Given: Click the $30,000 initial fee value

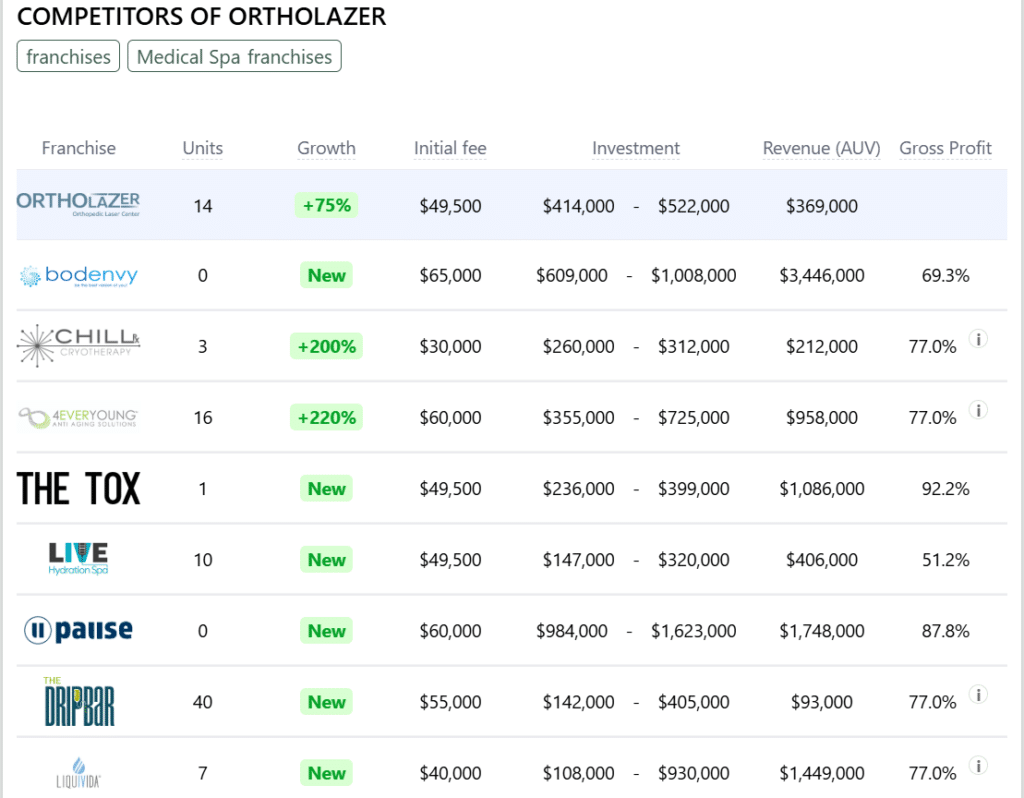Looking at the screenshot, I should (450, 347).
